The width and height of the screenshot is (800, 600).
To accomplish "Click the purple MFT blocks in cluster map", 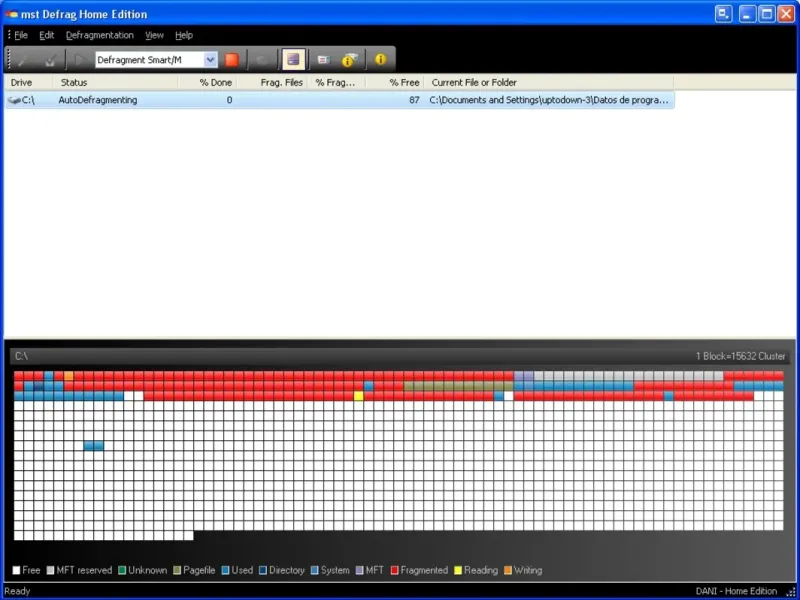I will (x=523, y=376).
